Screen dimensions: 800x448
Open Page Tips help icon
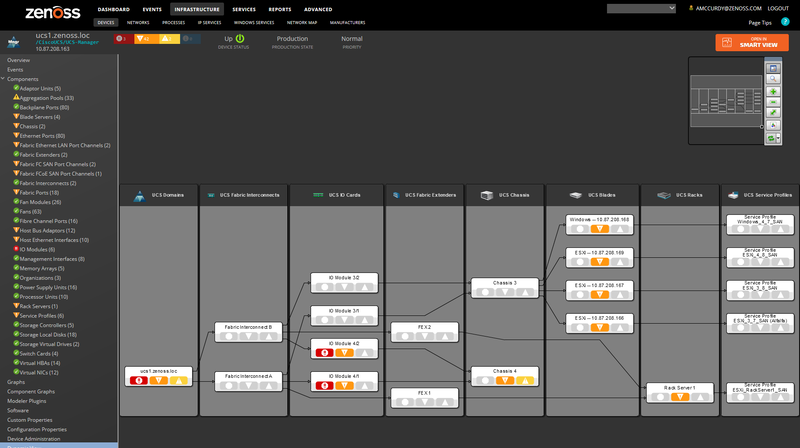point(785,22)
